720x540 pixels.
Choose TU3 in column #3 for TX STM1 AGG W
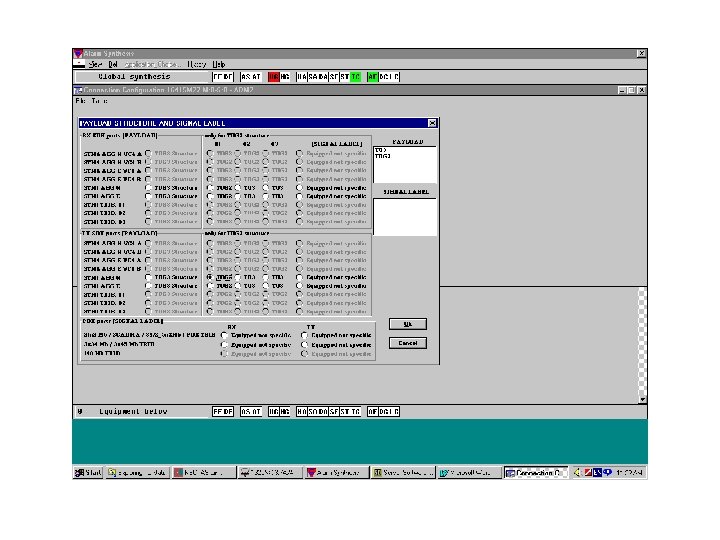266,277
